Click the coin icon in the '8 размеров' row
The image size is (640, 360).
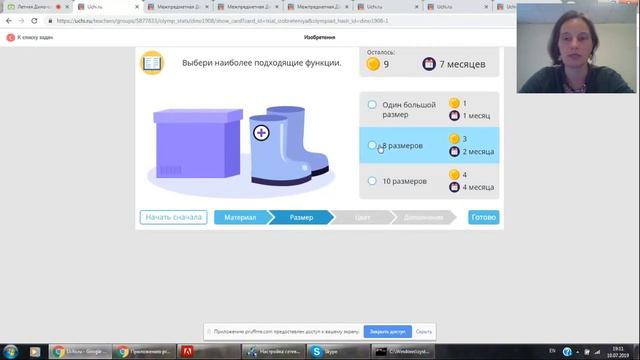click(x=454, y=139)
